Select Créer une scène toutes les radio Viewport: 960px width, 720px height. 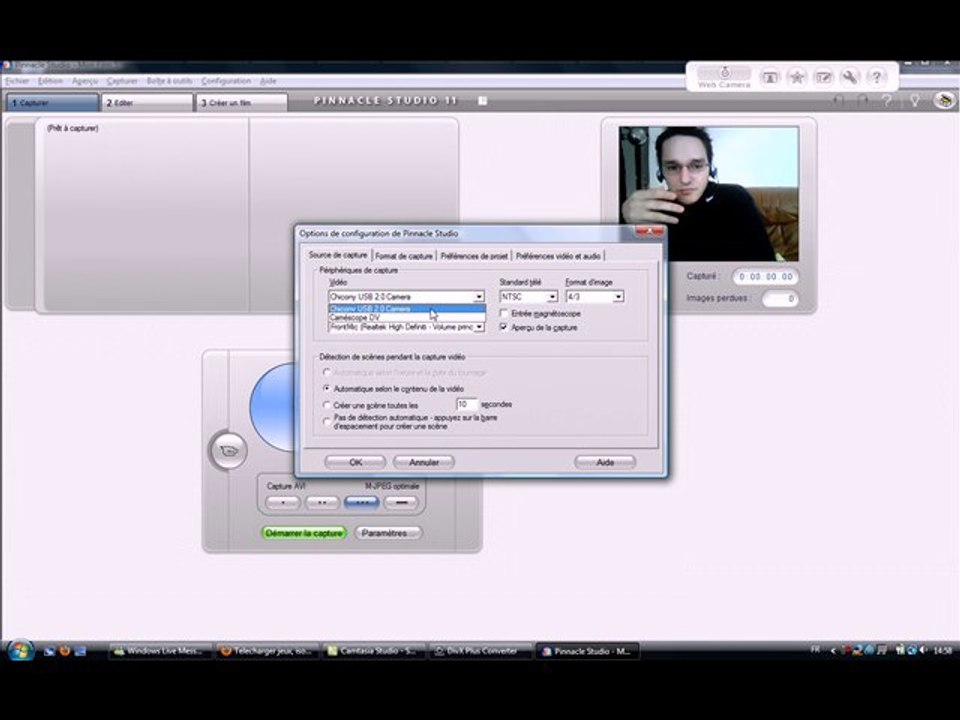tap(327, 405)
